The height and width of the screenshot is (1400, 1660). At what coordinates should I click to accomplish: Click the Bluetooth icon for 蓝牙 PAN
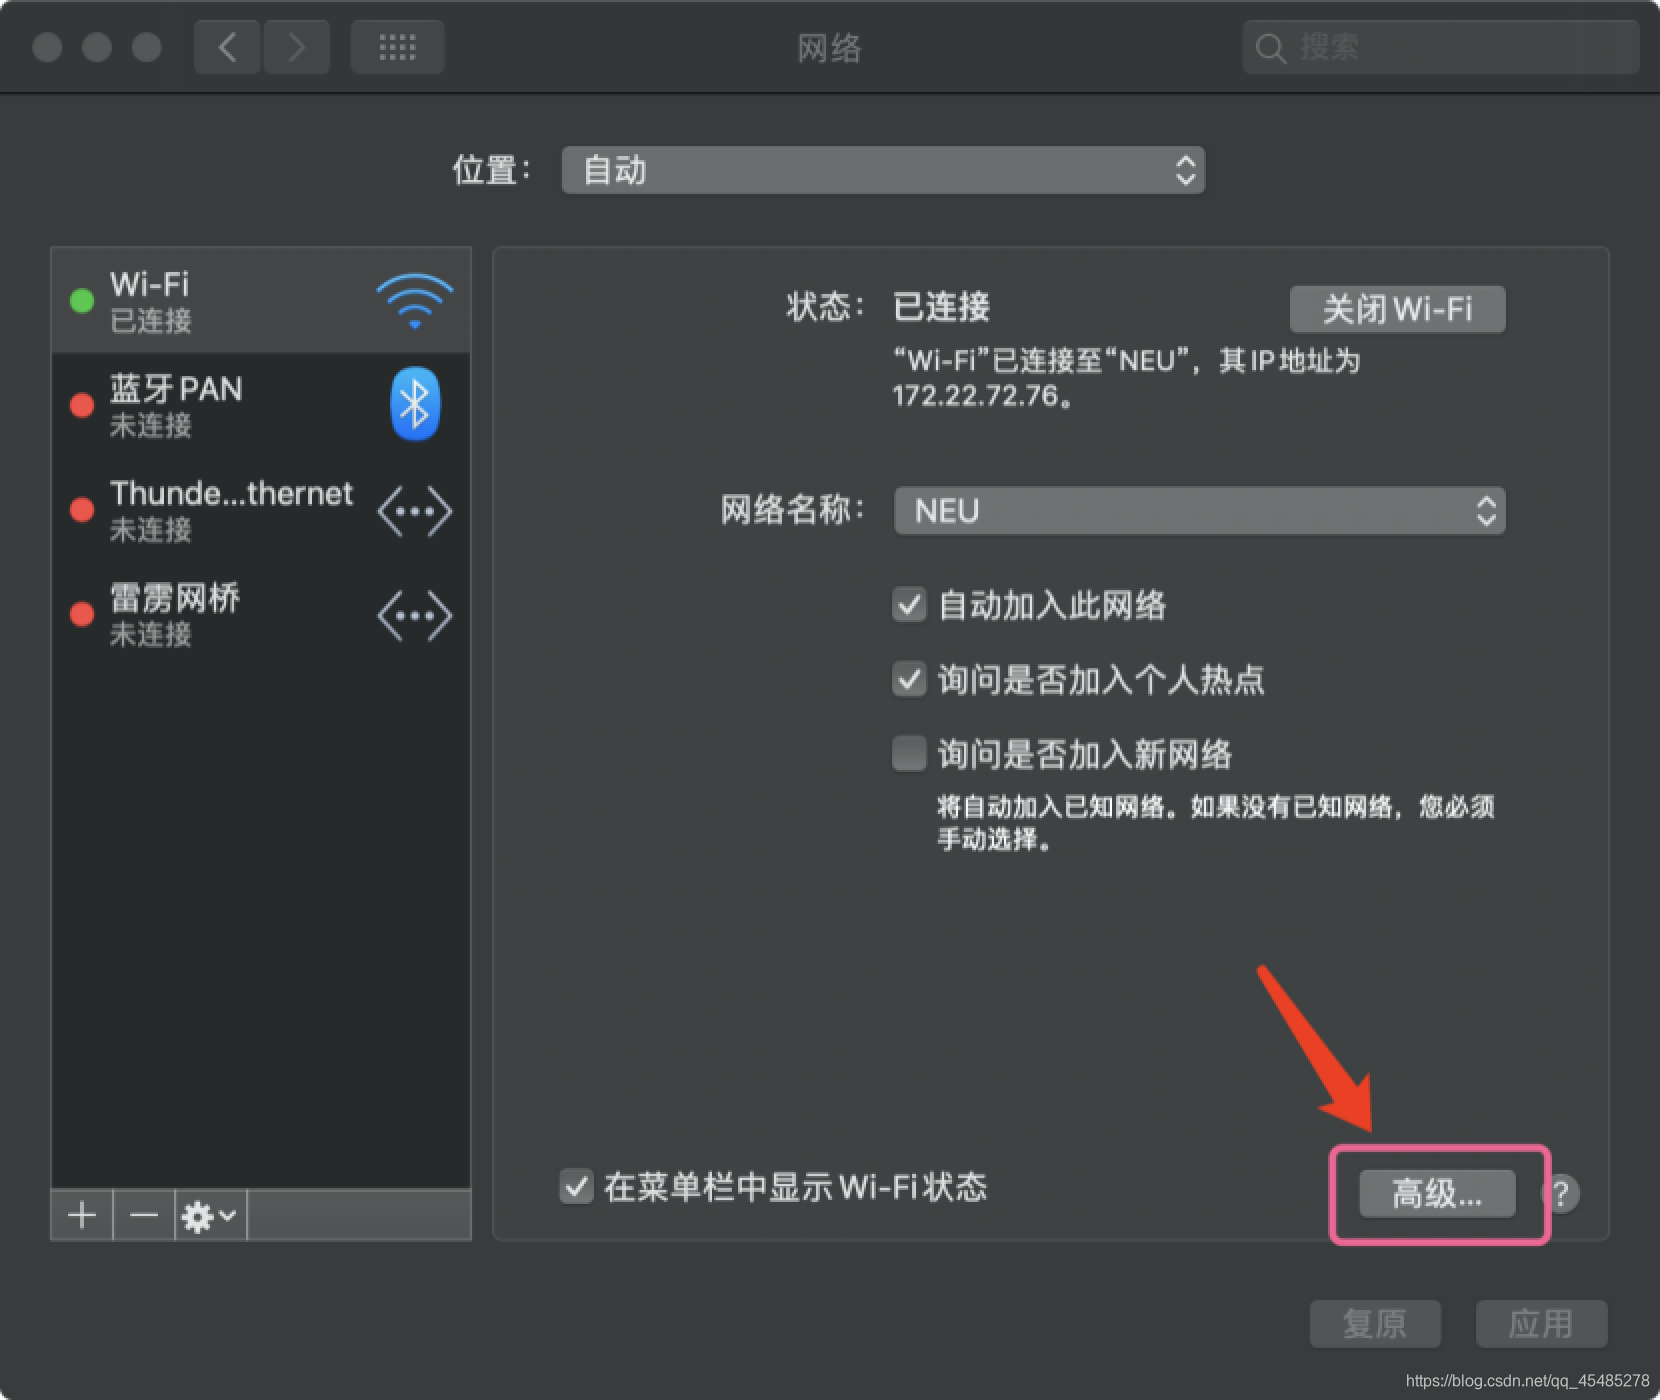tap(414, 405)
